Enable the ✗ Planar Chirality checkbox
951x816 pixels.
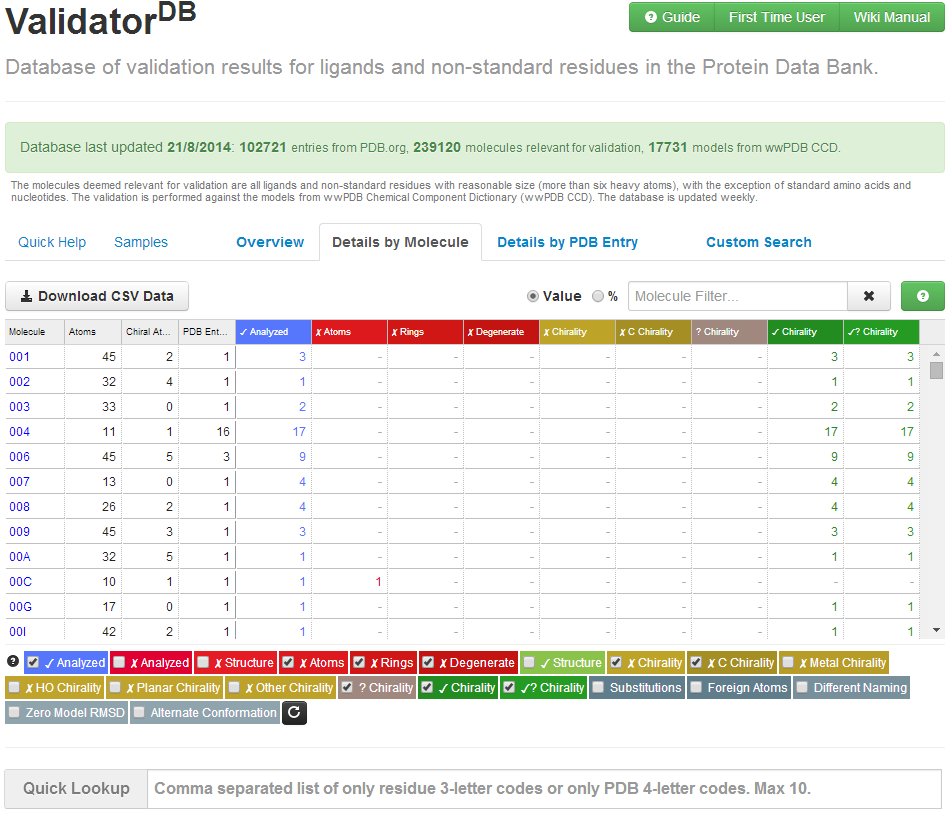click(x=115, y=687)
